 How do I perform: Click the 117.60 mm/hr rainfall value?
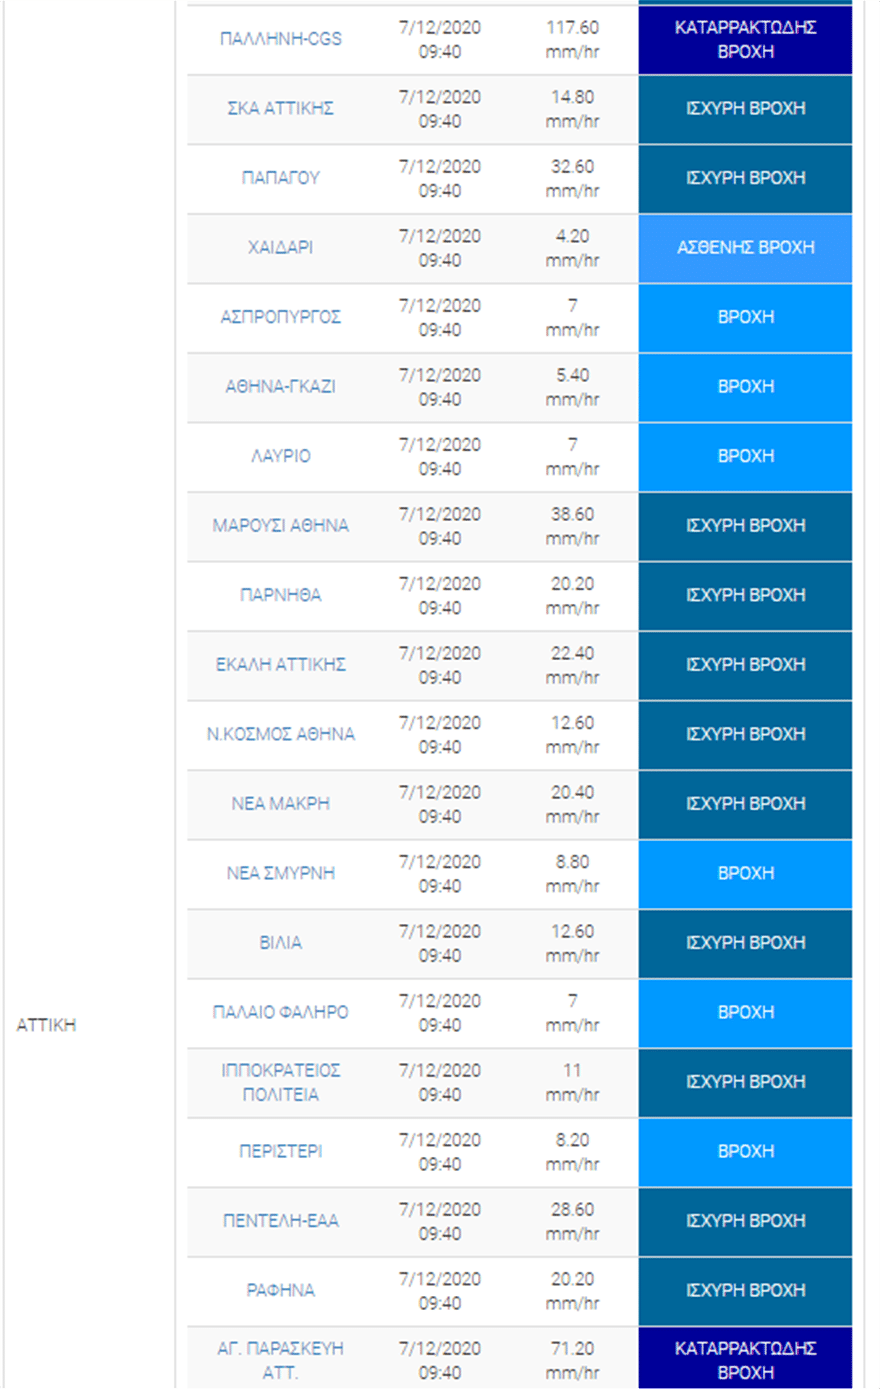[572, 39]
